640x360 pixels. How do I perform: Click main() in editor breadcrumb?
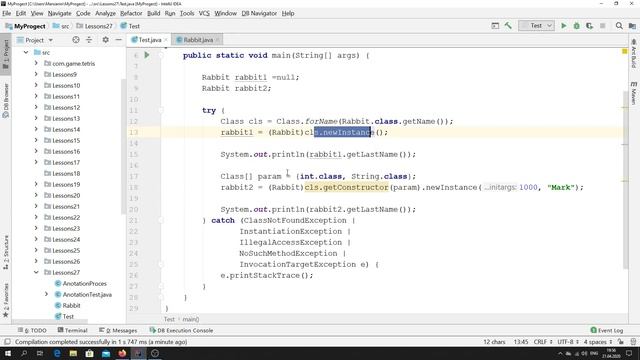click(x=191, y=319)
